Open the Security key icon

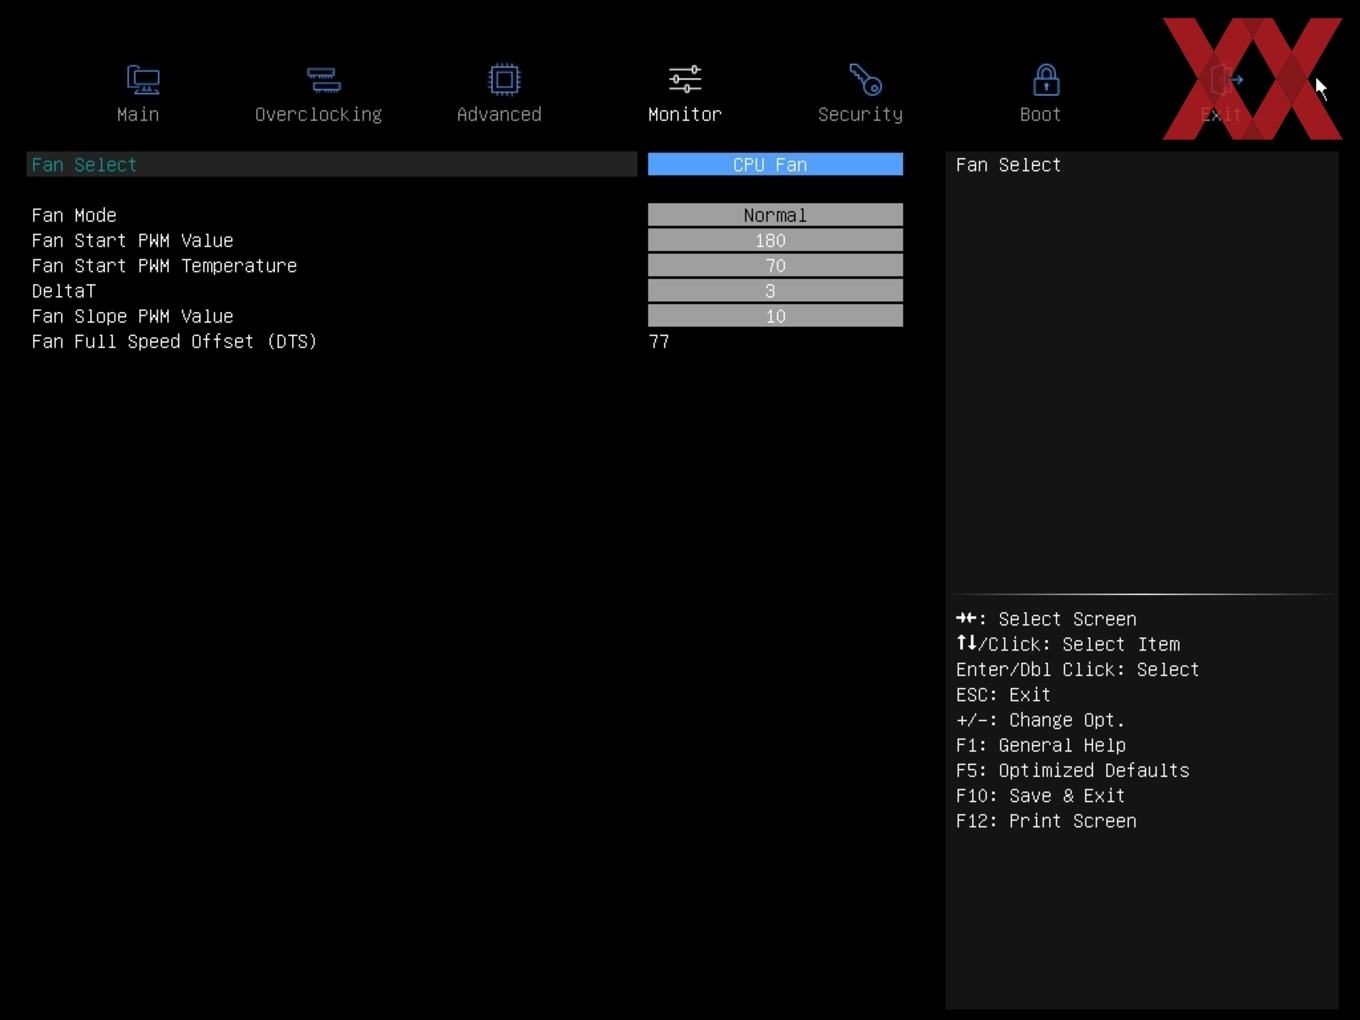coord(865,79)
